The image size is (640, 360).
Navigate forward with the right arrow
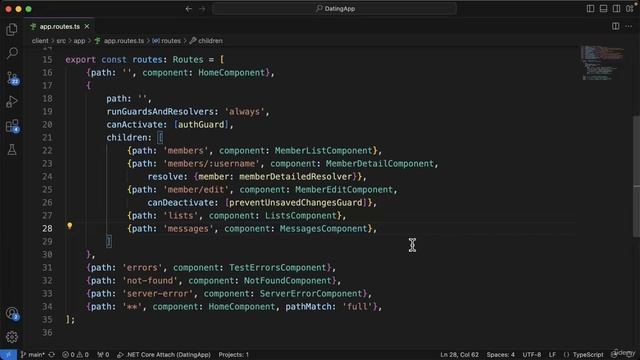[202, 9]
